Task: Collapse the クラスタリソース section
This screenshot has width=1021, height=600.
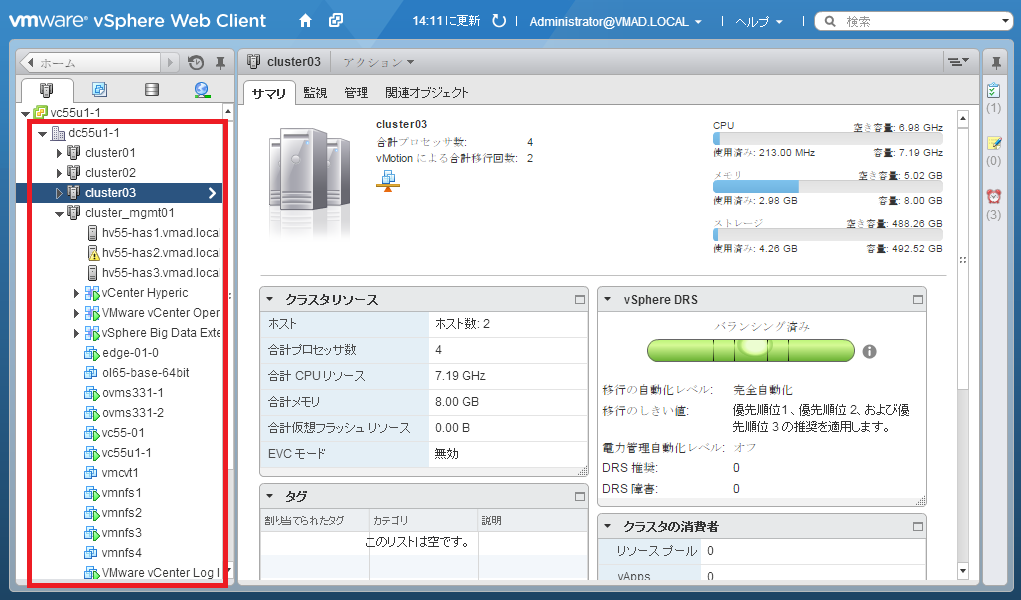Action: [x=270, y=300]
